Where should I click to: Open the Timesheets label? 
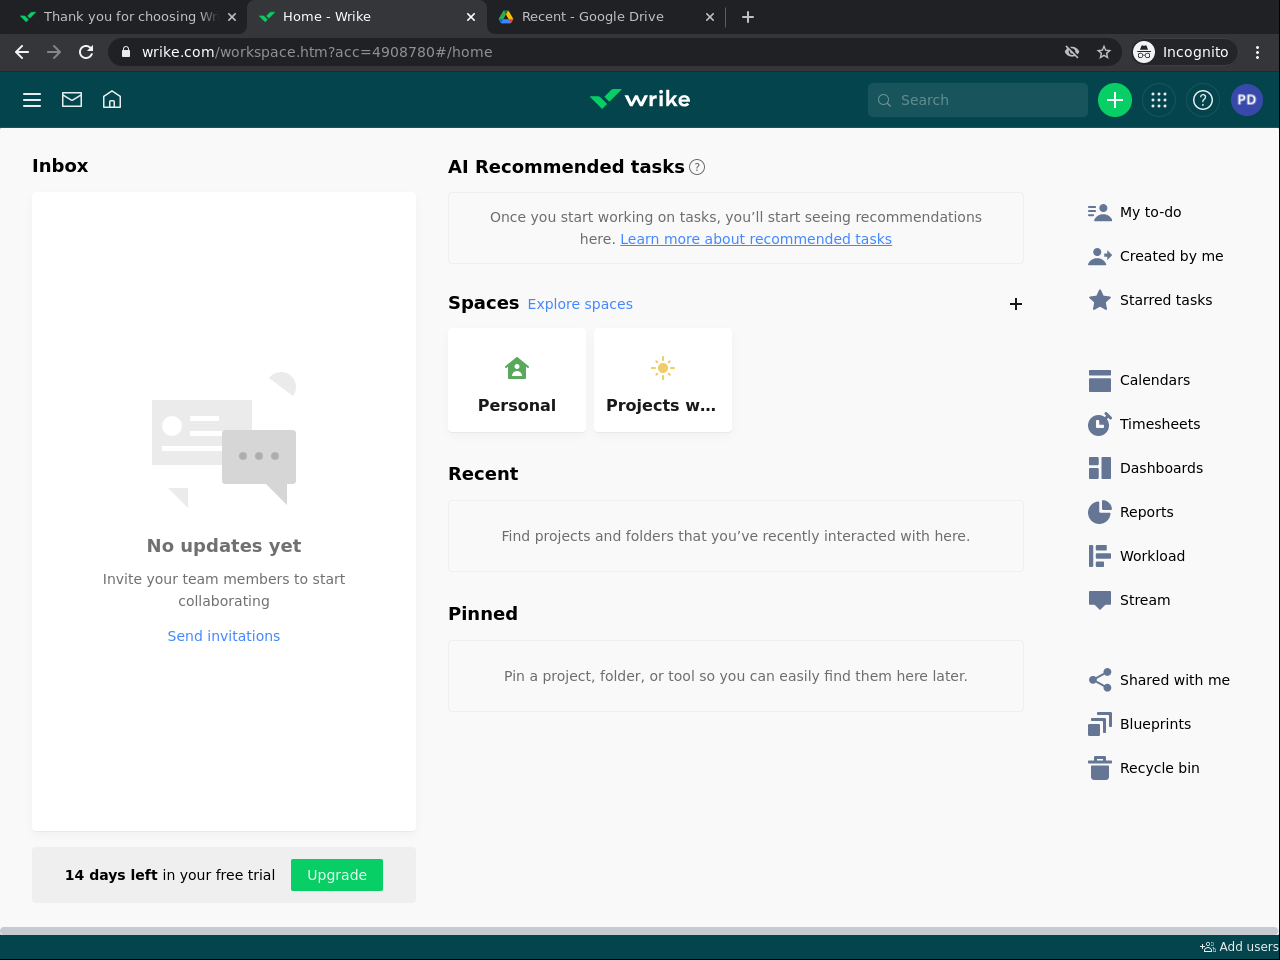point(1160,424)
